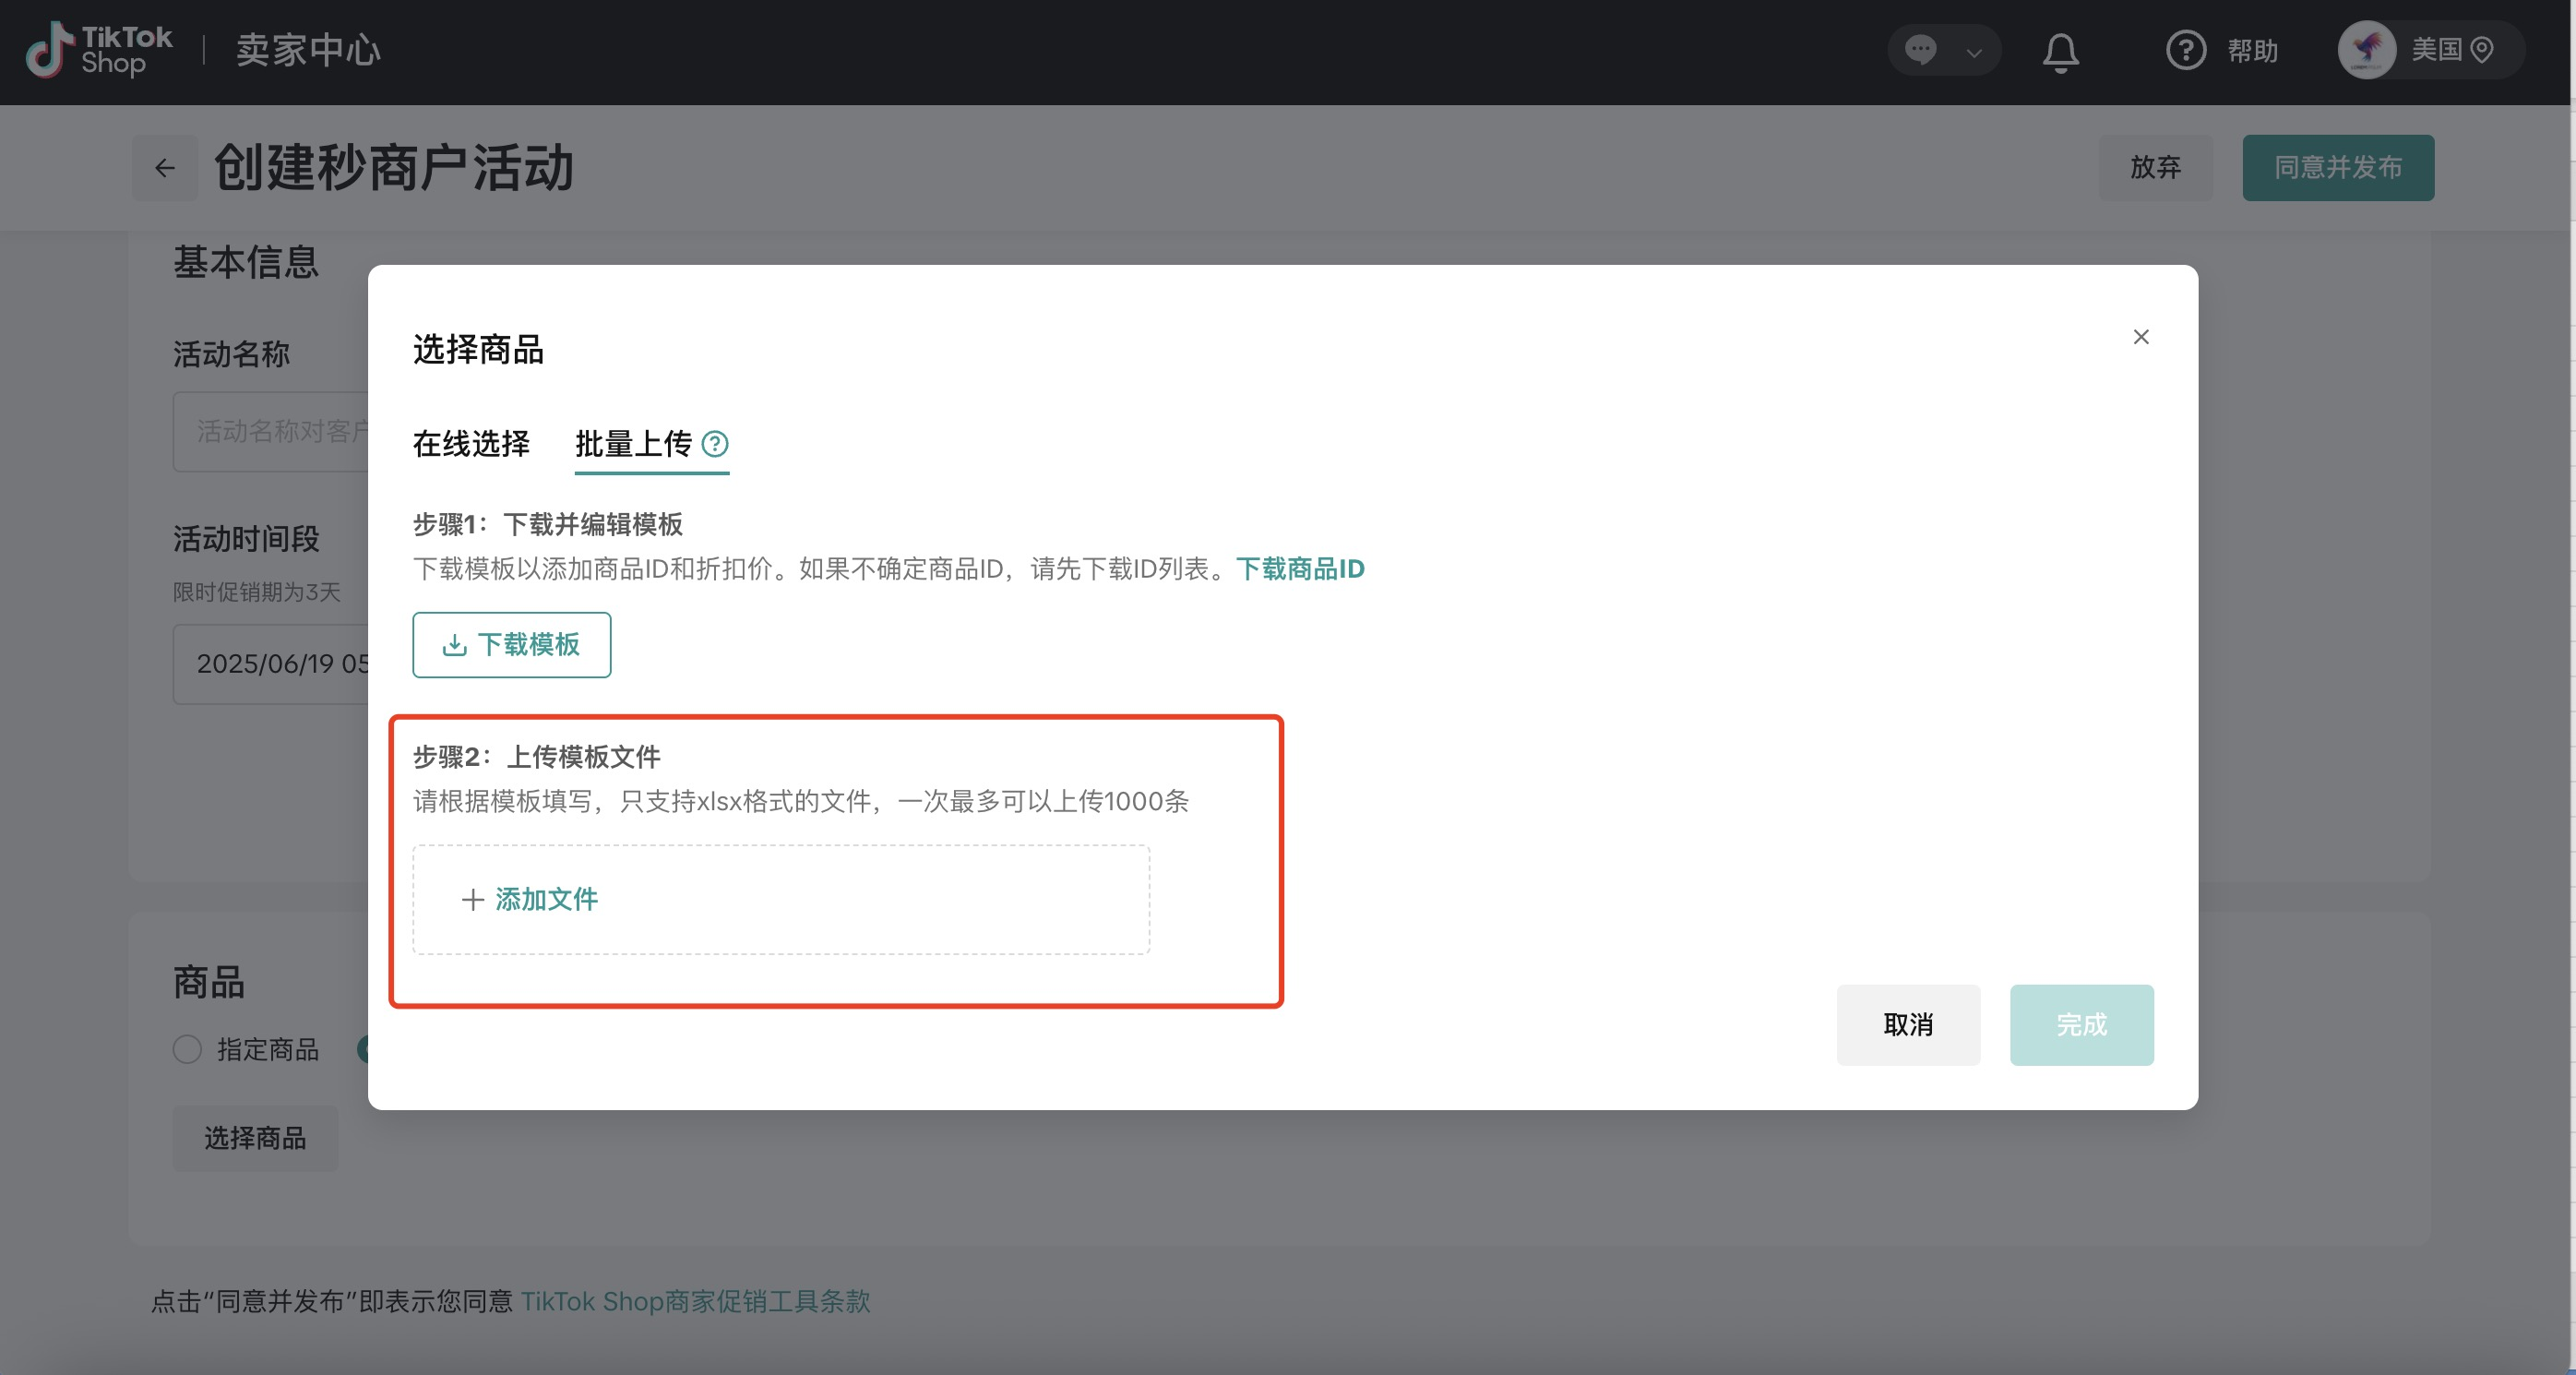Click 添加文件 to upload a template
This screenshot has height=1375, width=2576.
pos(530,899)
